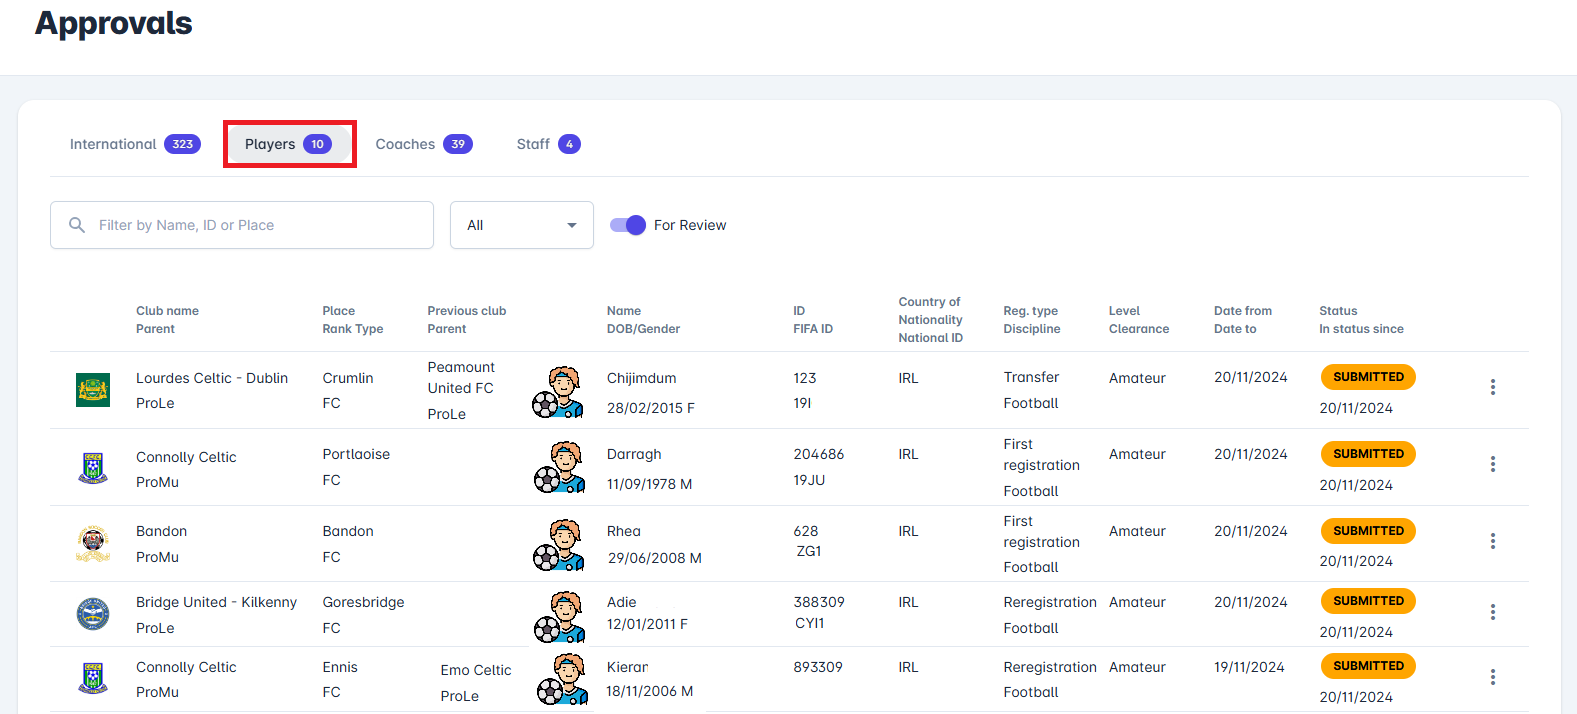Viewport: 1577px width, 714px height.
Task: Expand the All filter dropdown
Action: (x=521, y=225)
